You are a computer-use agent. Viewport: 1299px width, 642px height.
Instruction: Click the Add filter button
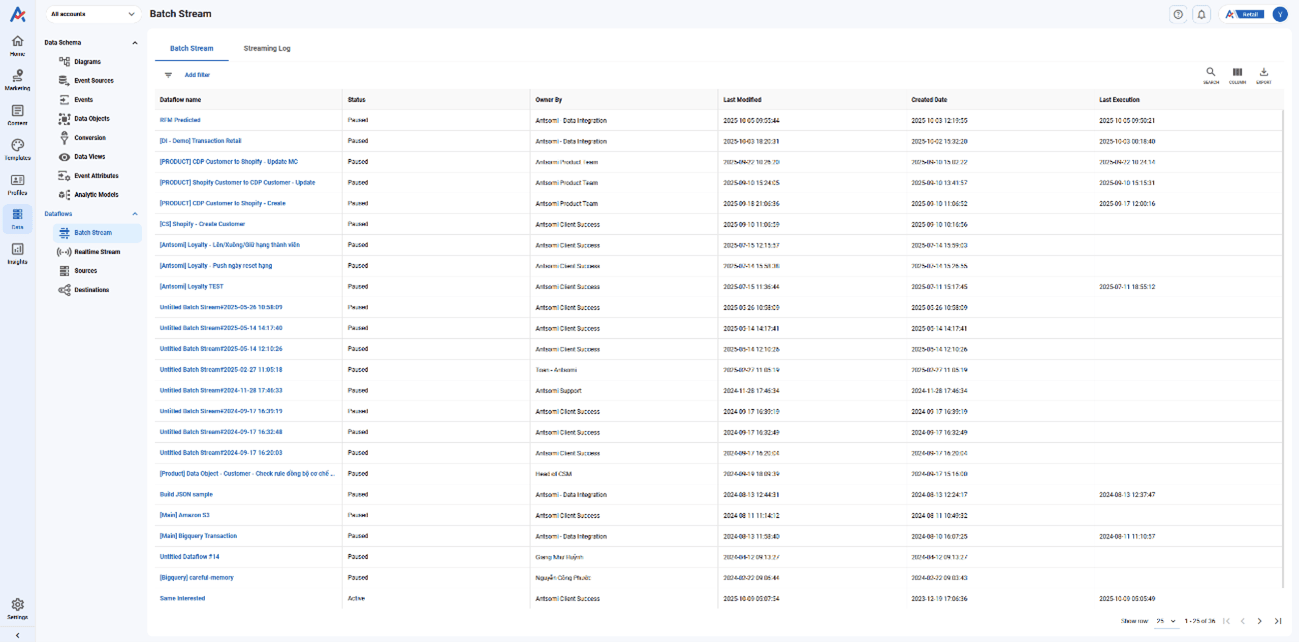(197, 75)
